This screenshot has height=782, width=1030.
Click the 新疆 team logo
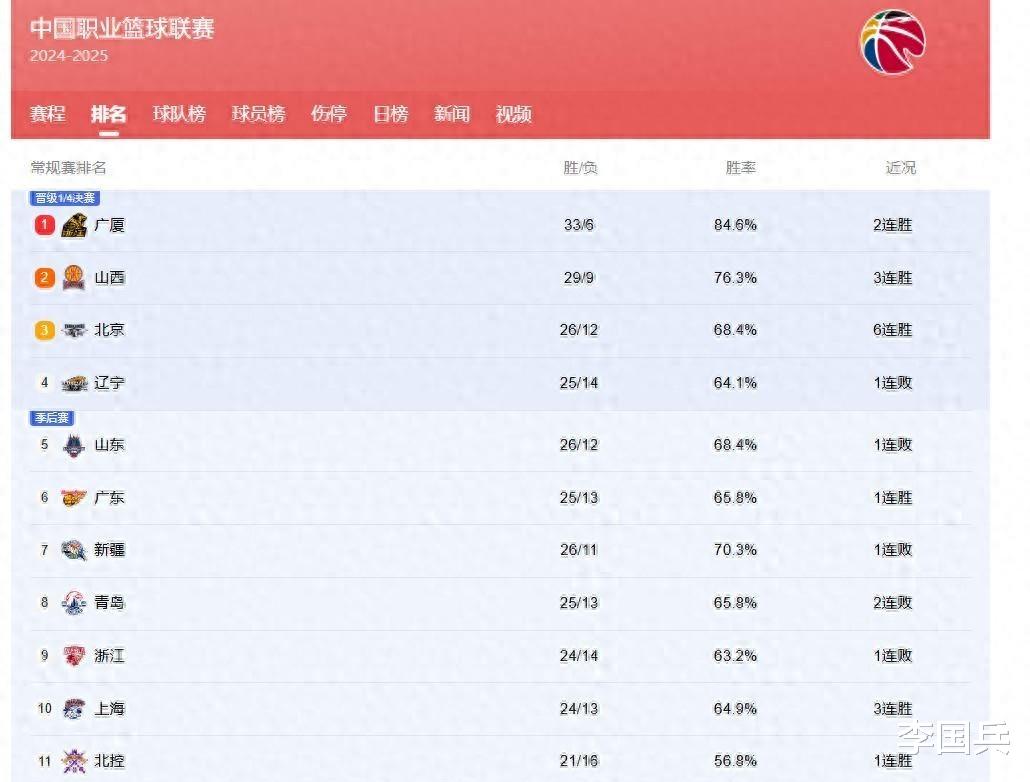74,550
